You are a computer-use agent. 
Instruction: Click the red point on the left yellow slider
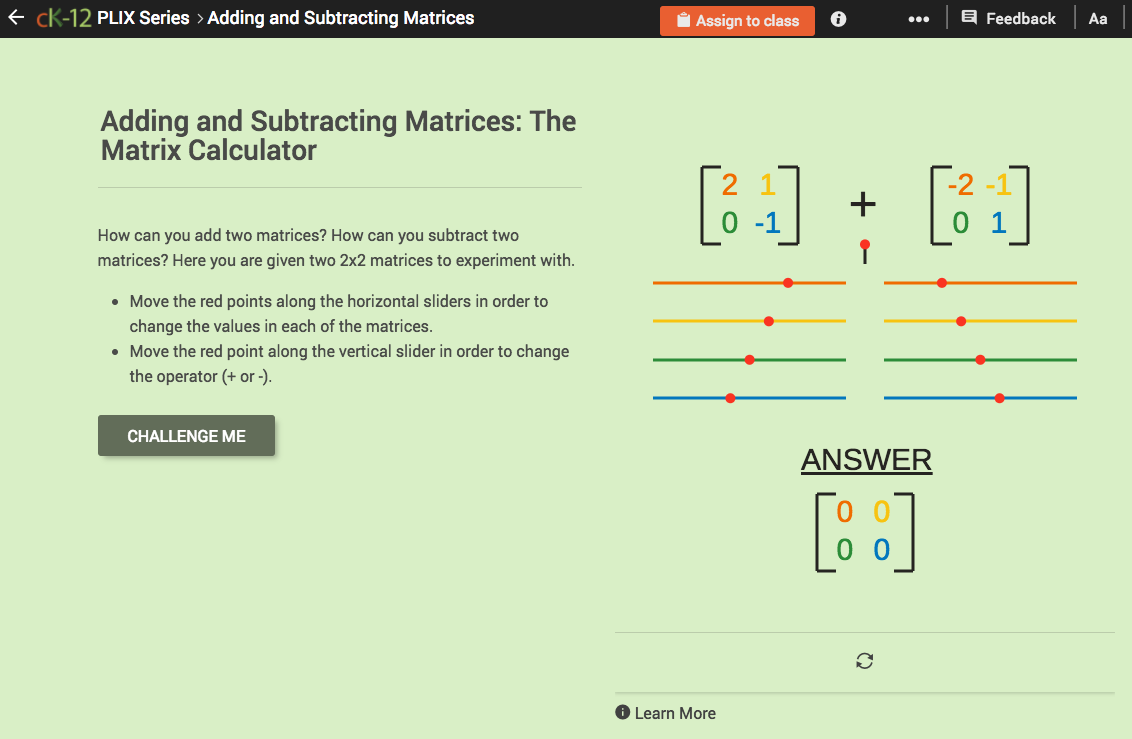pyautogui.click(x=768, y=321)
